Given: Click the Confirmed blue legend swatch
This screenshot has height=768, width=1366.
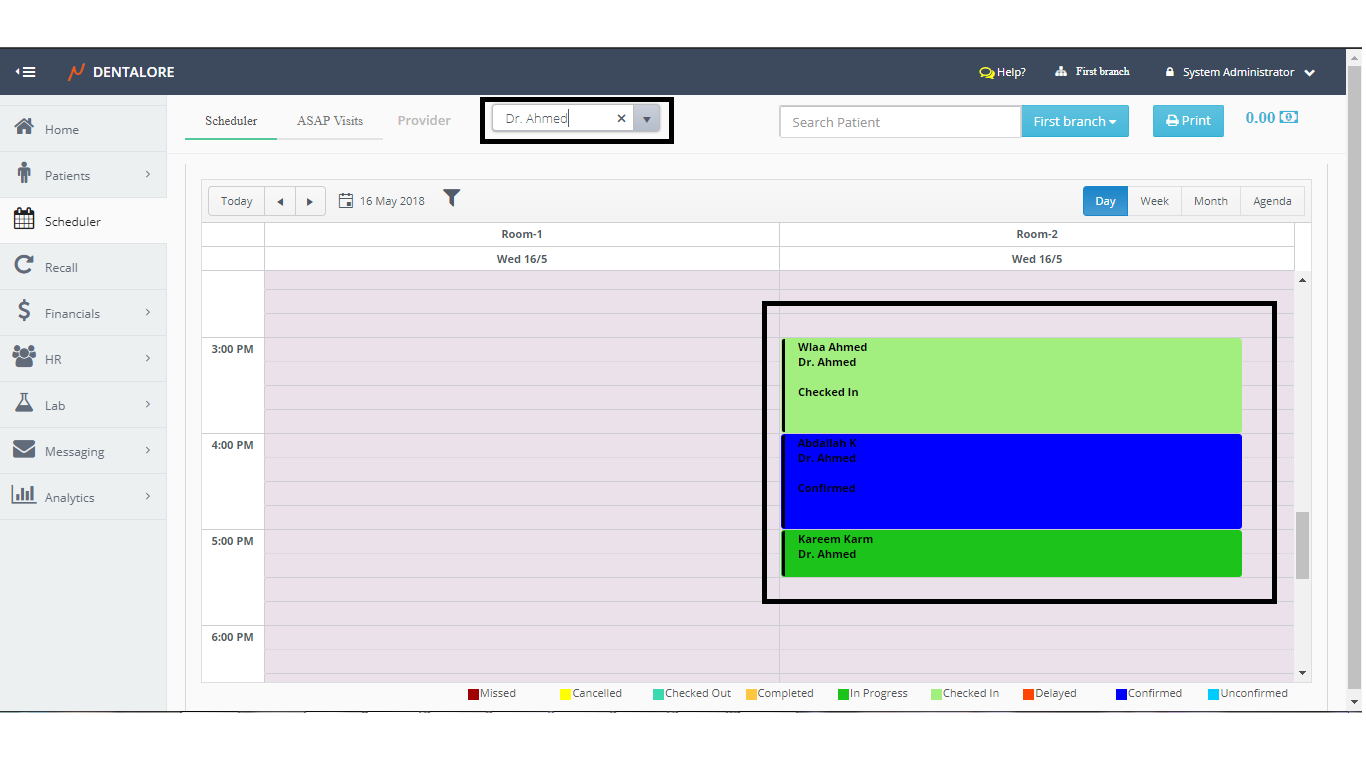Looking at the screenshot, I should point(1121,694).
